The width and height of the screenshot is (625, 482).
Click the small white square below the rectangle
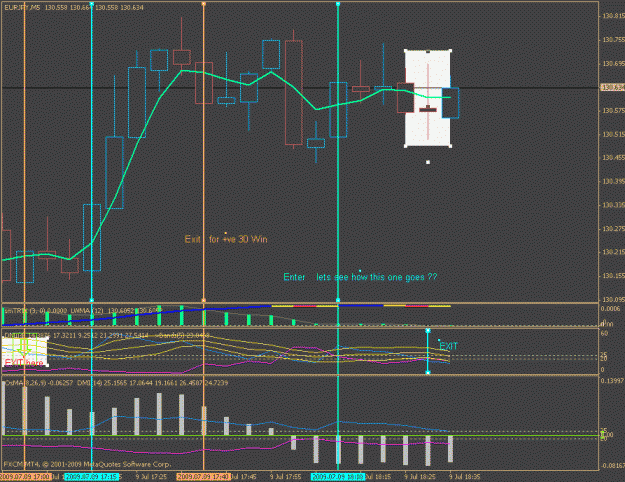428,162
